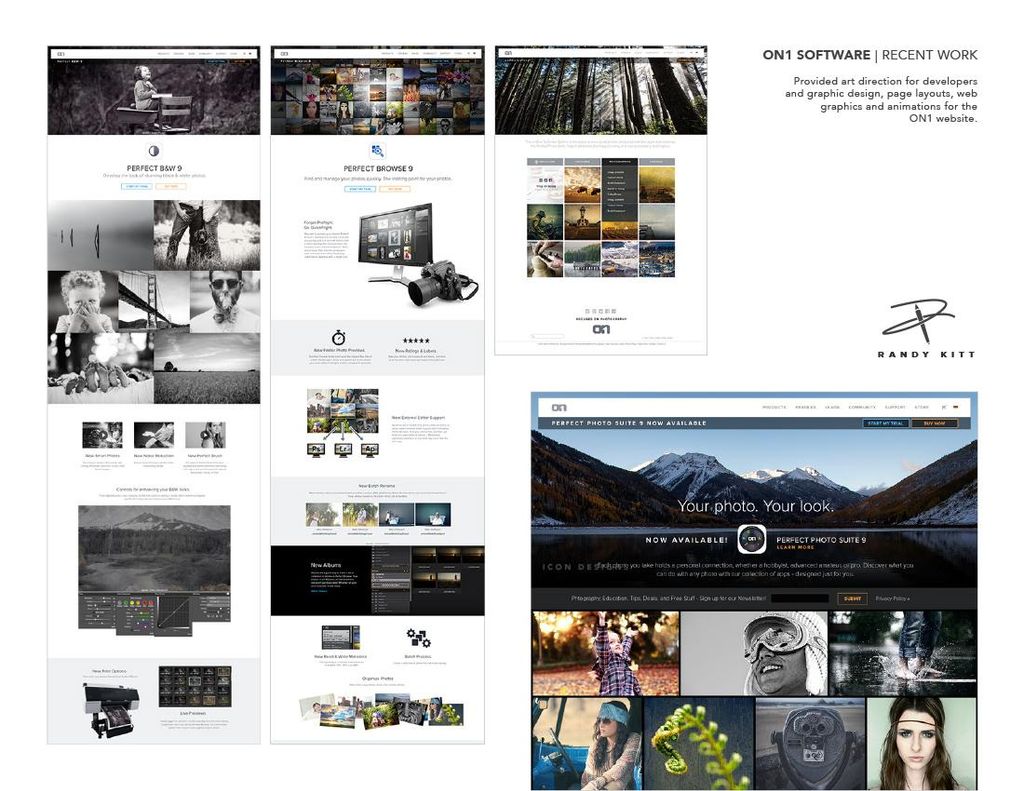
Task: Click the Ap Aperture monitor icon
Action: click(x=369, y=449)
